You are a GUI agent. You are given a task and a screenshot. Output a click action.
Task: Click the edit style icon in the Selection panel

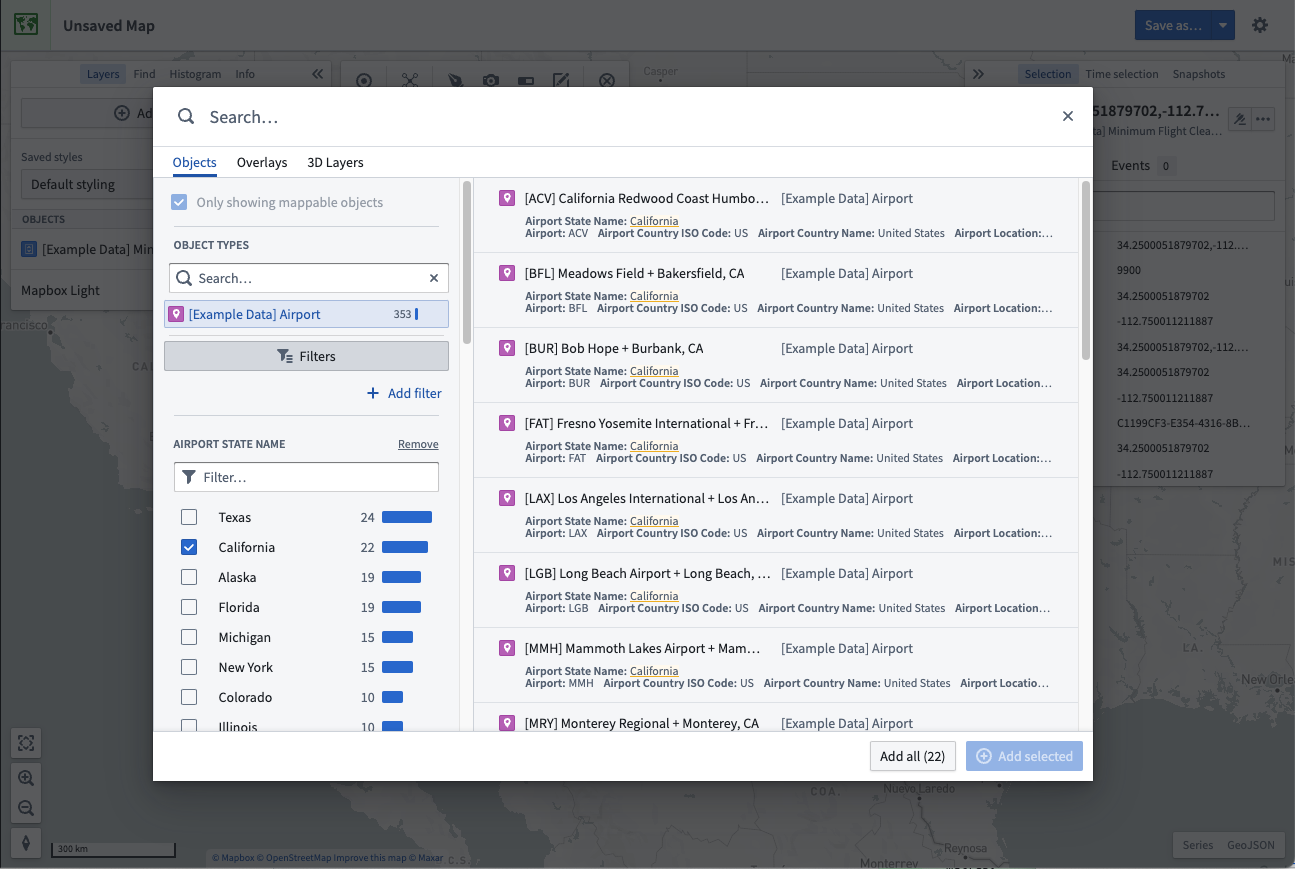(x=1240, y=119)
